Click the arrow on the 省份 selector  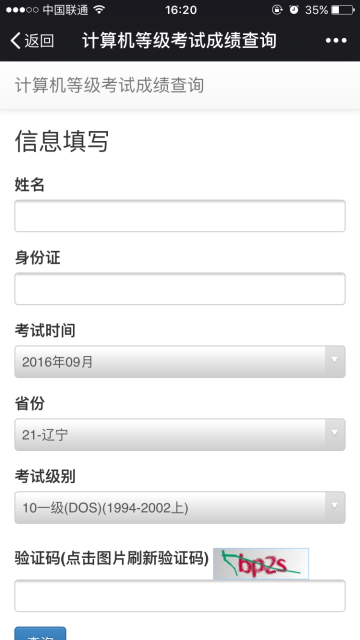[x=335, y=433]
